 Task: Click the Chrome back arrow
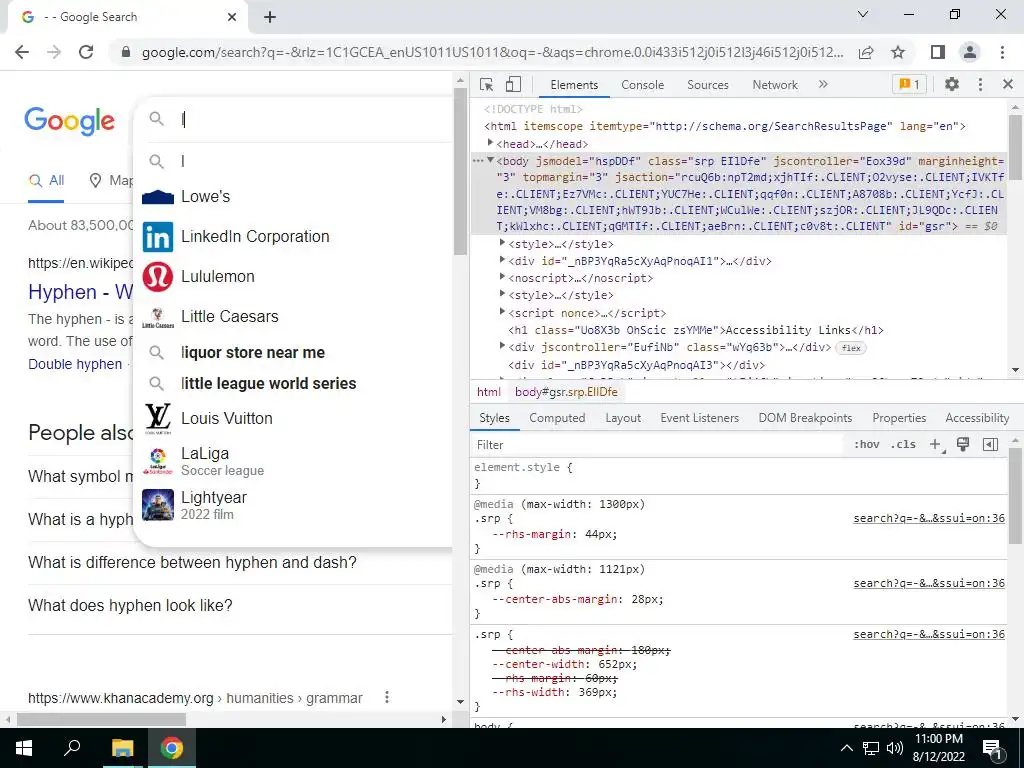pyautogui.click(x=22, y=52)
